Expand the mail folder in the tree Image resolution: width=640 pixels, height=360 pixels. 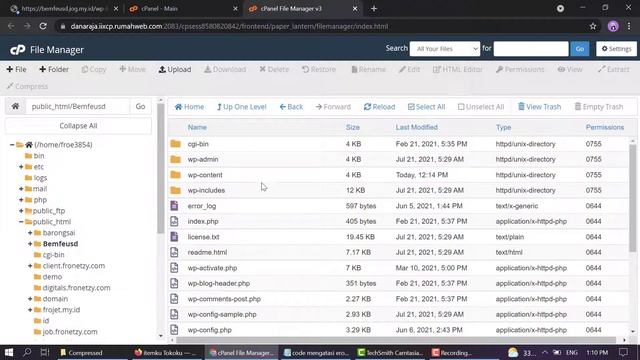(x=21, y=189)
